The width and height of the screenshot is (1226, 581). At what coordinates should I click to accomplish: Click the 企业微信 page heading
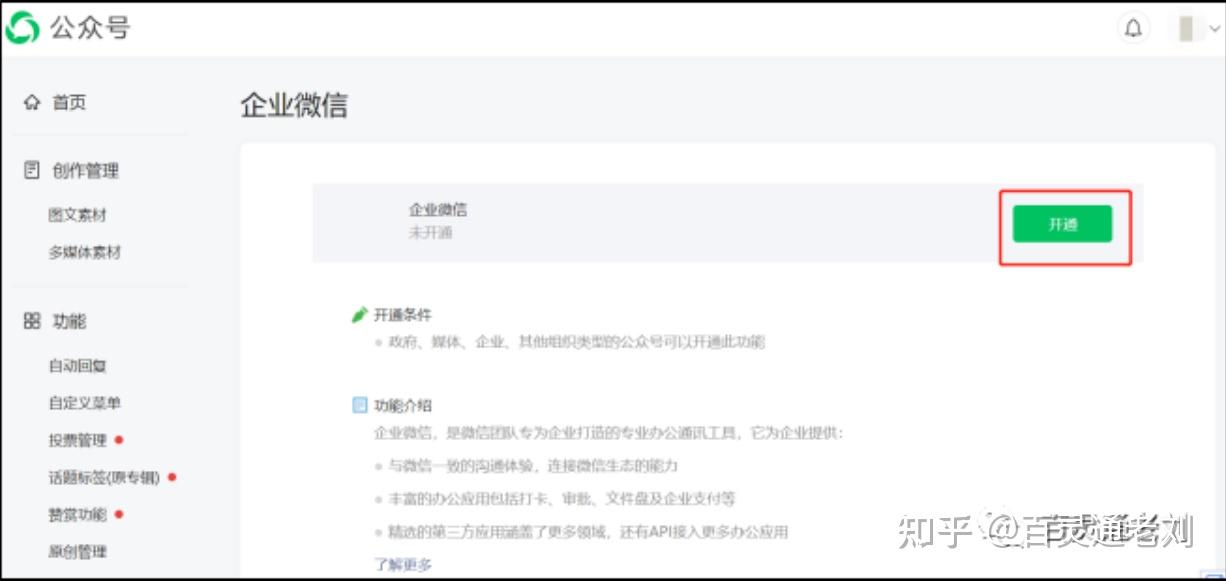294,105
